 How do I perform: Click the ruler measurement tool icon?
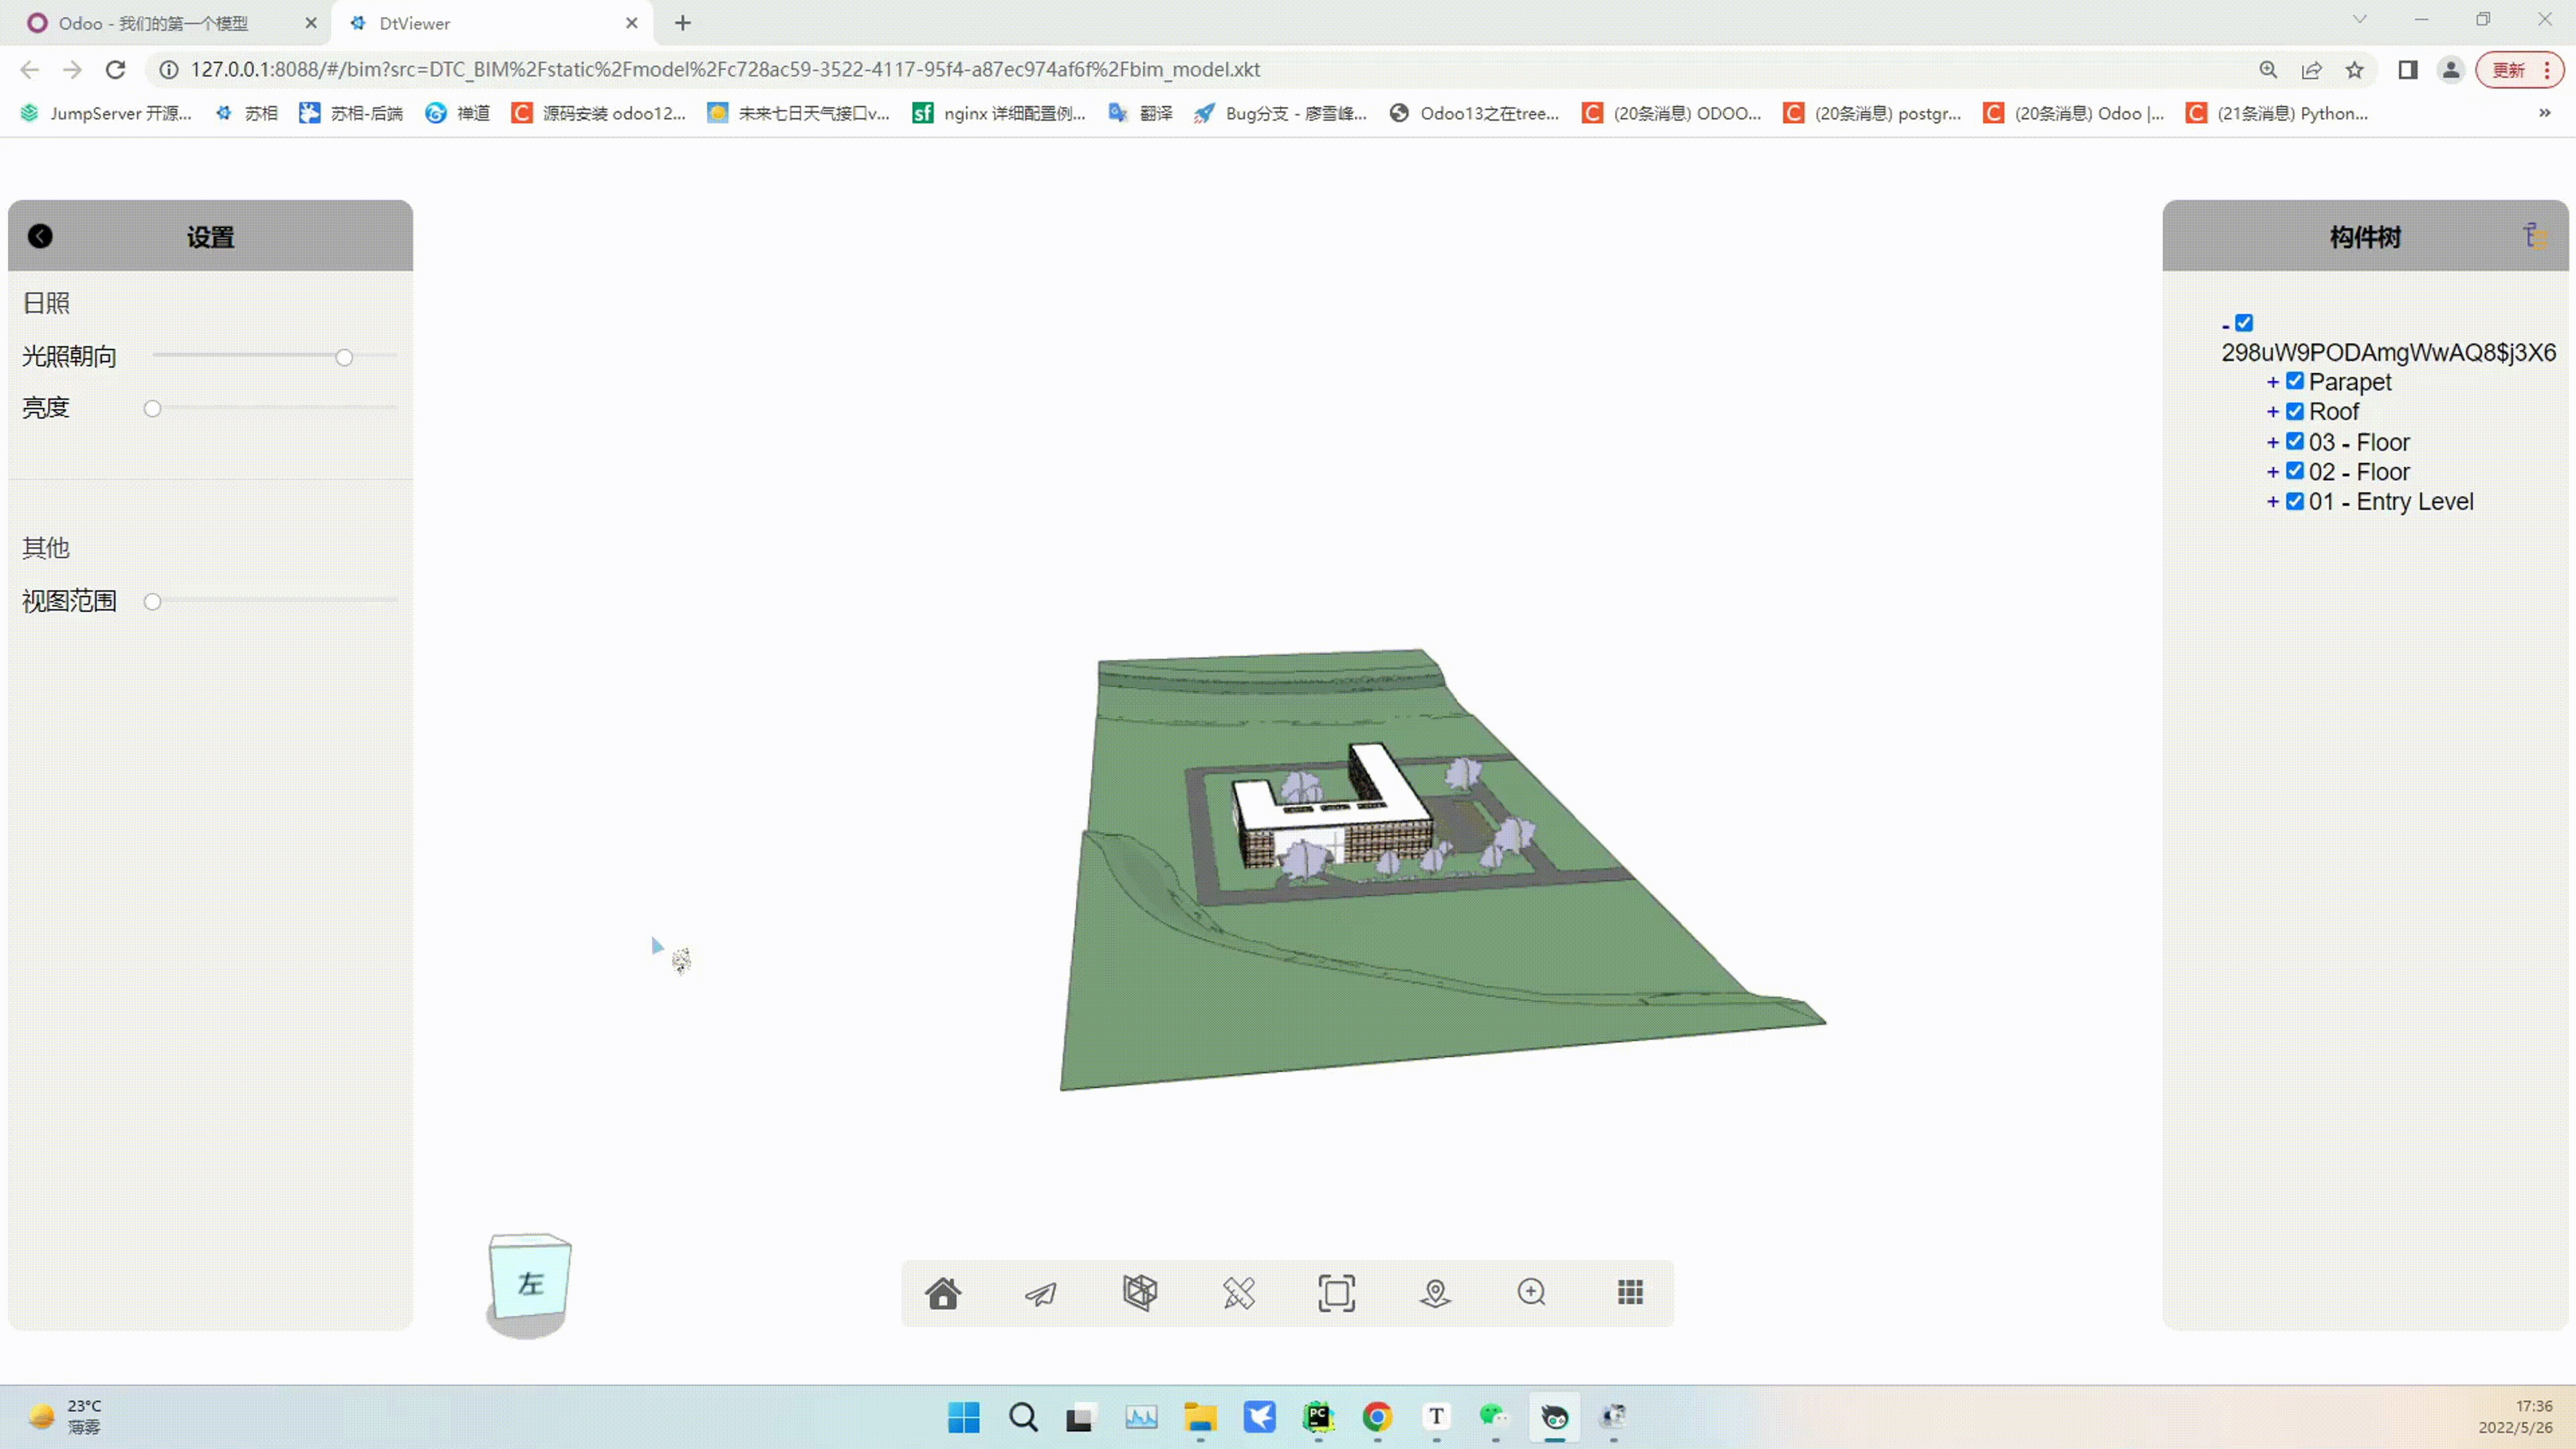coord(1238,1293)
